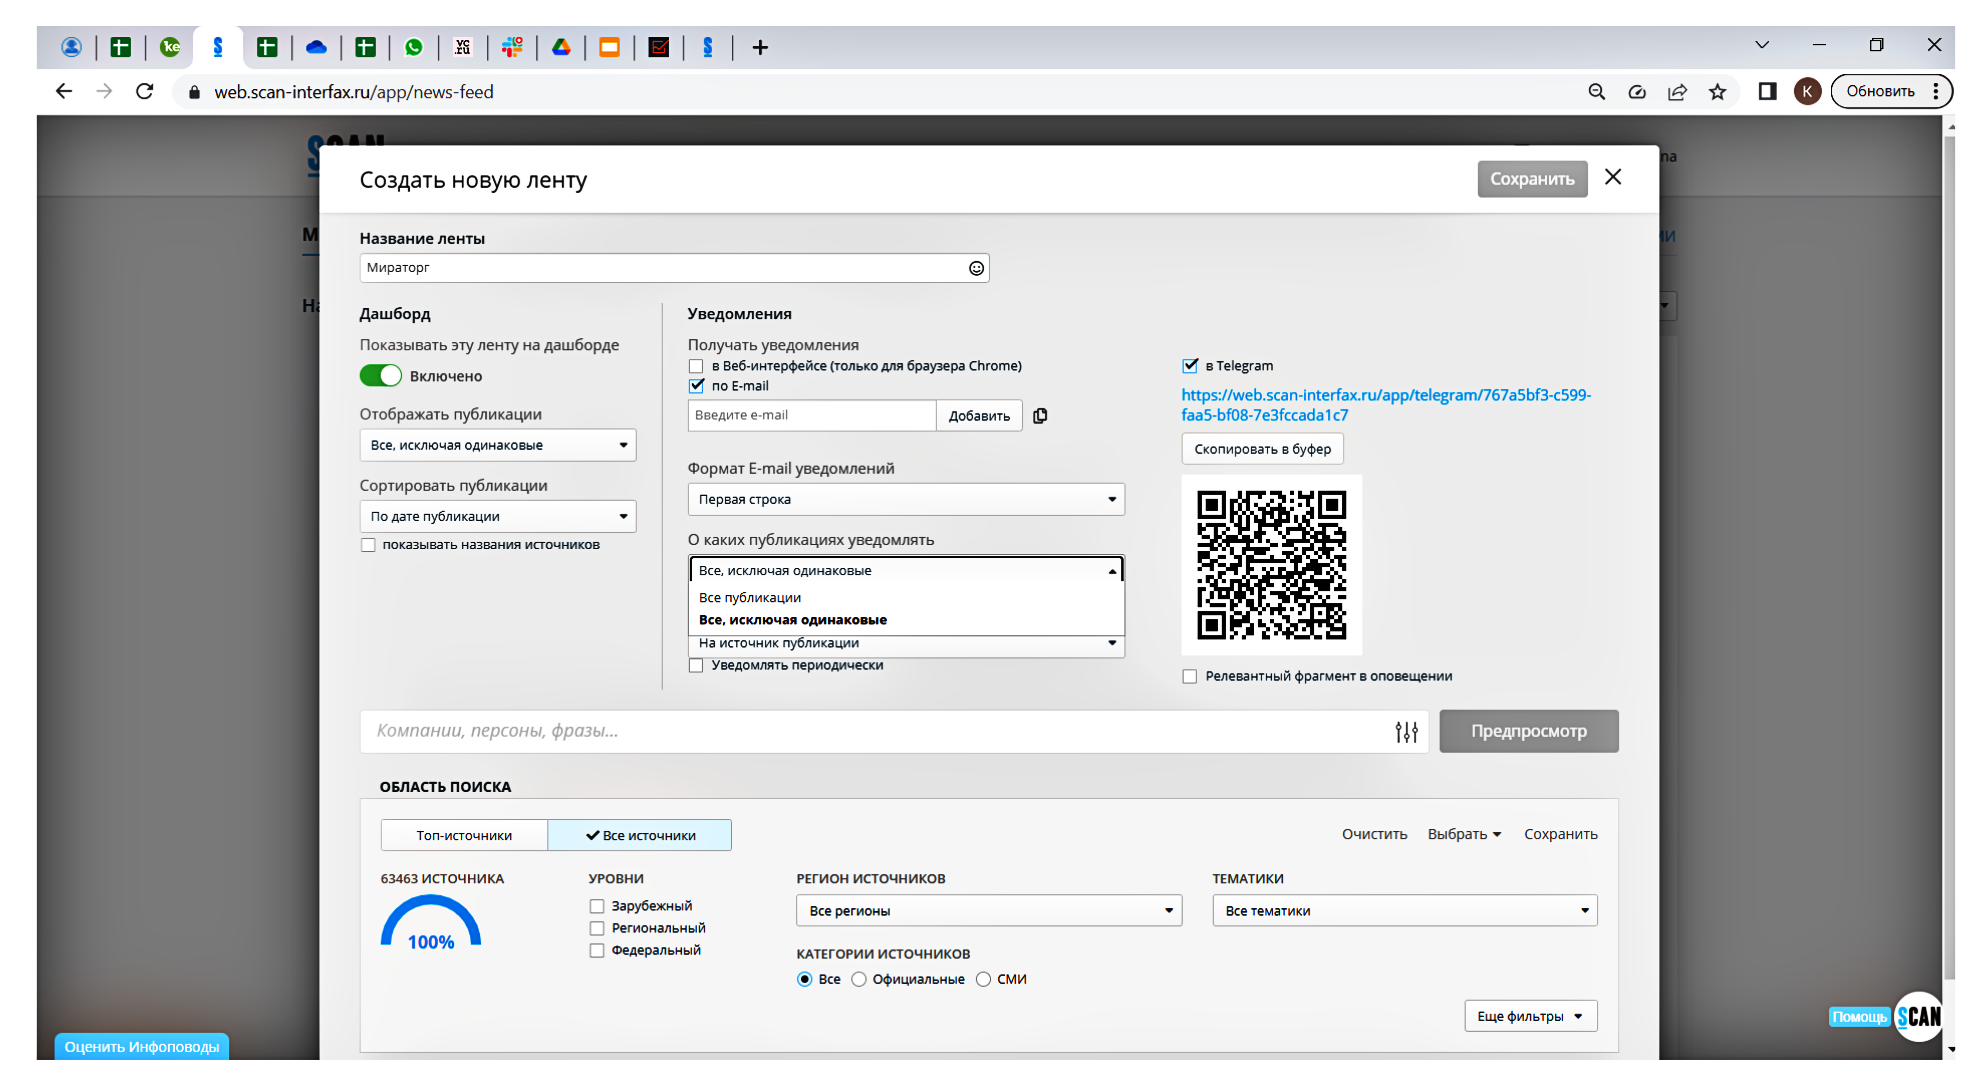
Task: Click the browser reload page icon
Action: [145, 92]
